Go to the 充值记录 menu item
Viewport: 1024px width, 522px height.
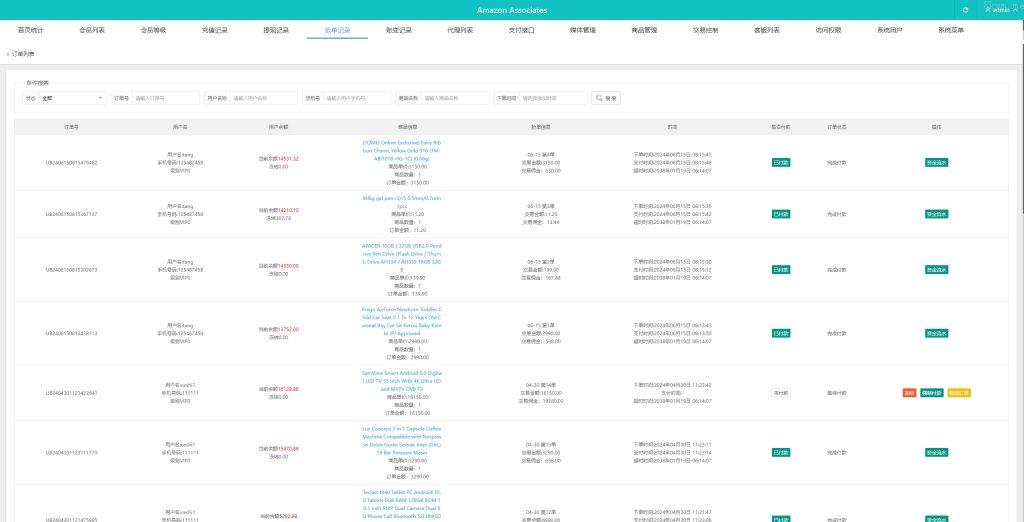pos(214,31)
